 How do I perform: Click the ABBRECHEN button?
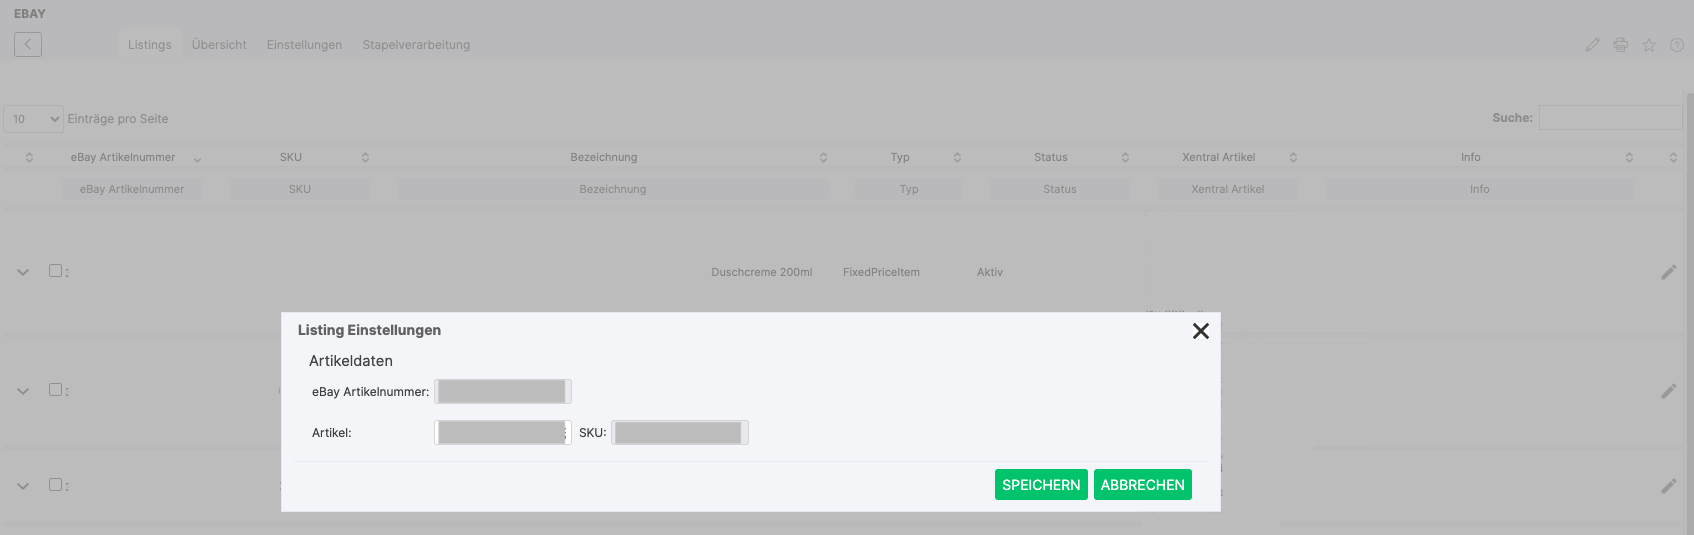[1142, 485]
